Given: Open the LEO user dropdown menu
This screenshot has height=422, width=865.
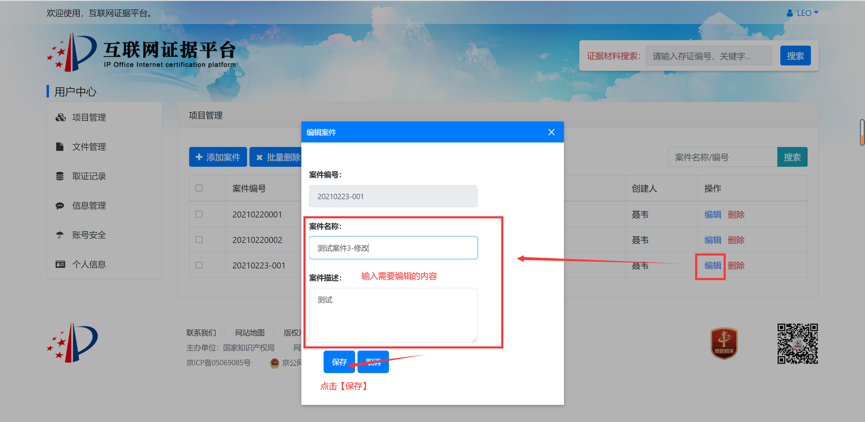Looking at the screenshot, I should tap(803, 13).
